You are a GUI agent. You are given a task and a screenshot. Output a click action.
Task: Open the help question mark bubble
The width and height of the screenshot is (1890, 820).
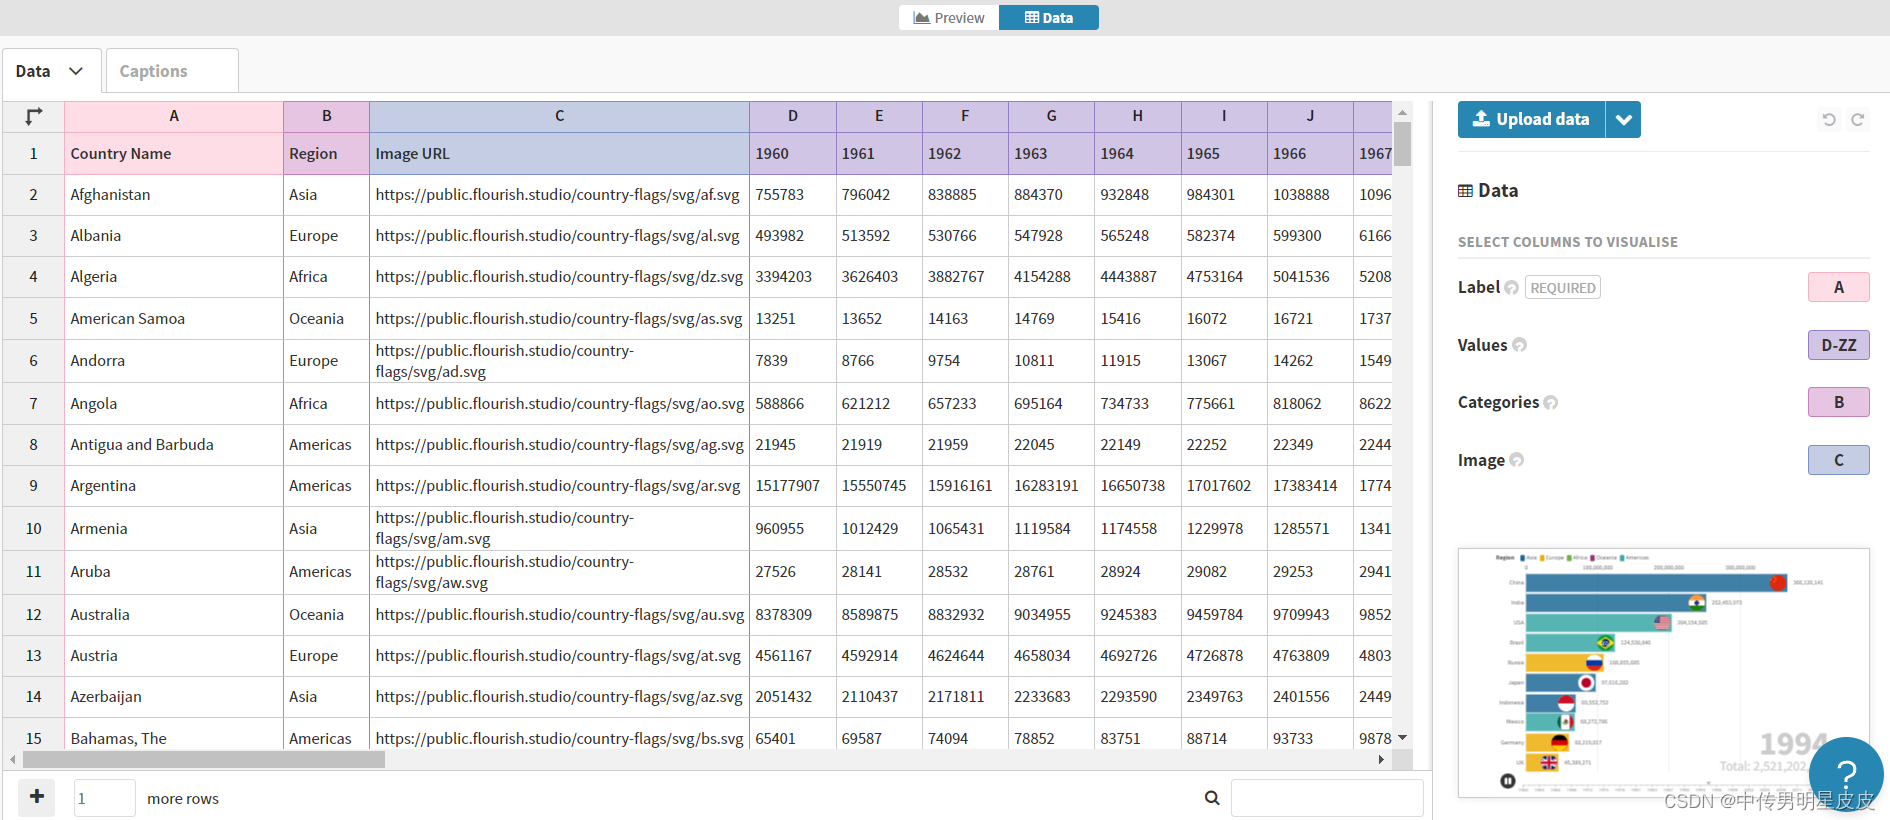[x=1846, y=774]
